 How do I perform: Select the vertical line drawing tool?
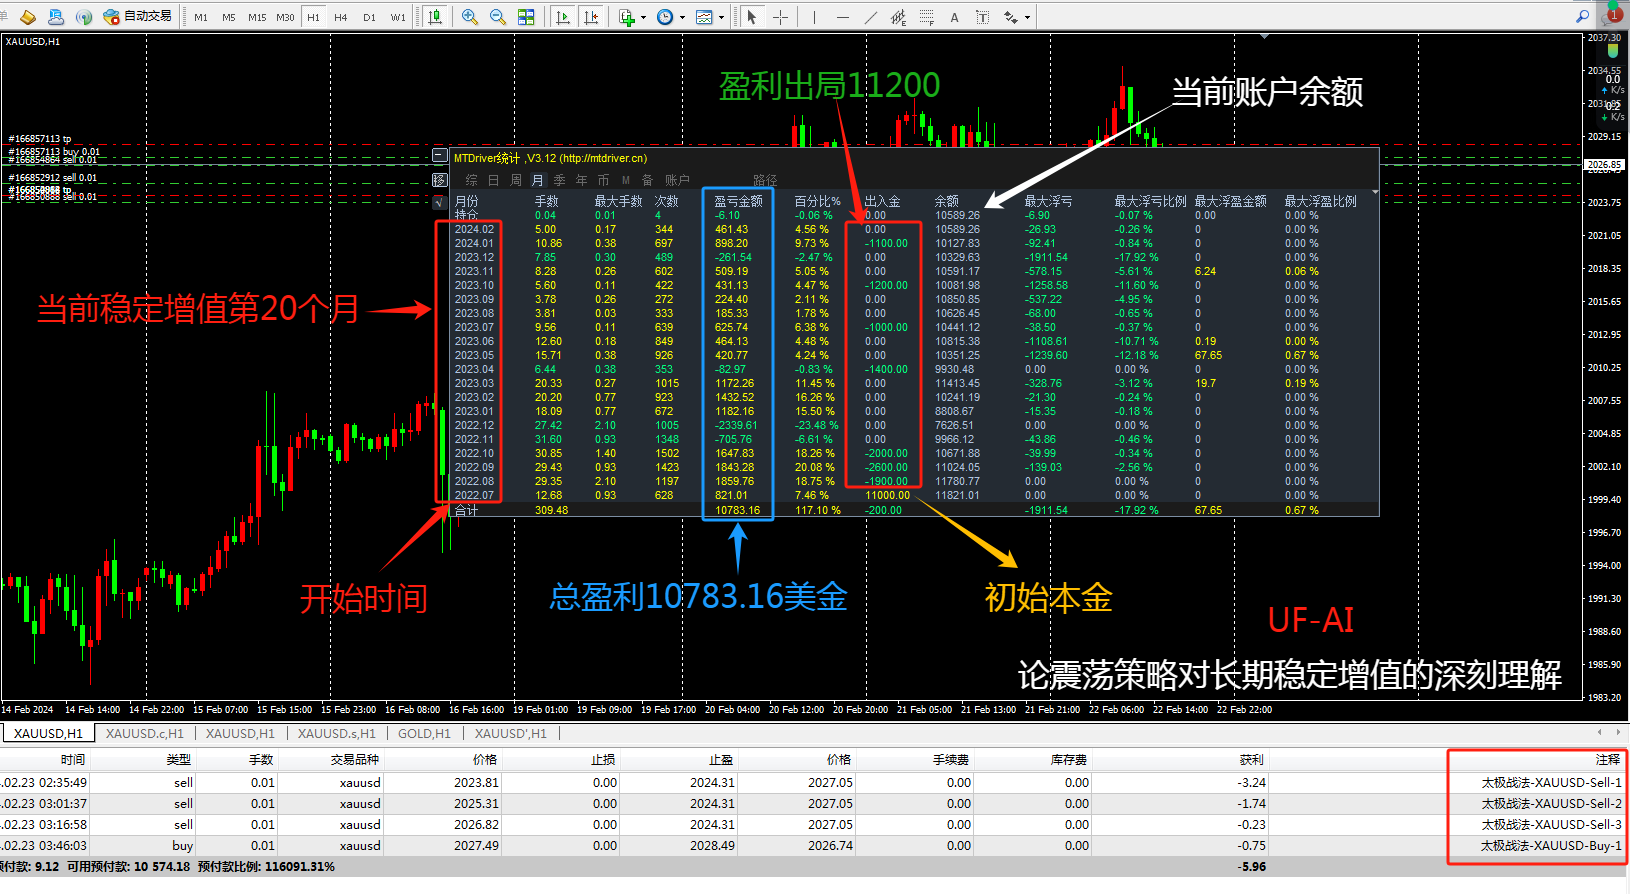[x=815, y=17]
